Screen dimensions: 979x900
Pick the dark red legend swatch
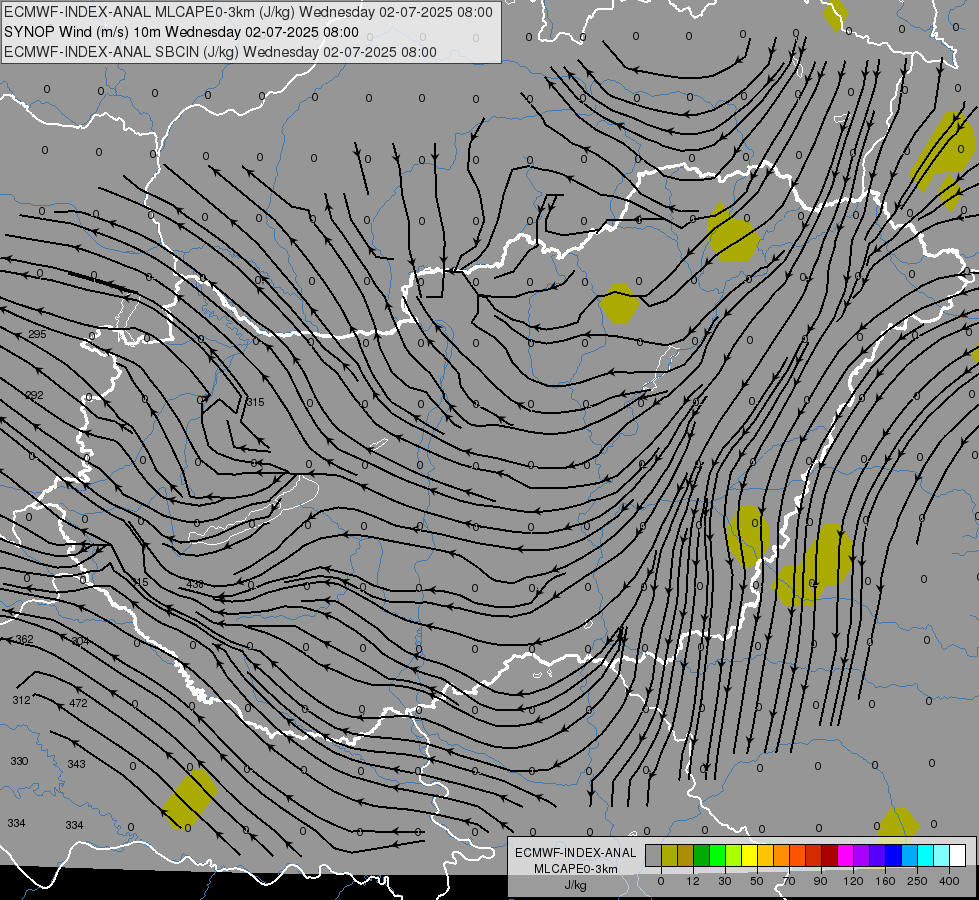tap(829, 855)
